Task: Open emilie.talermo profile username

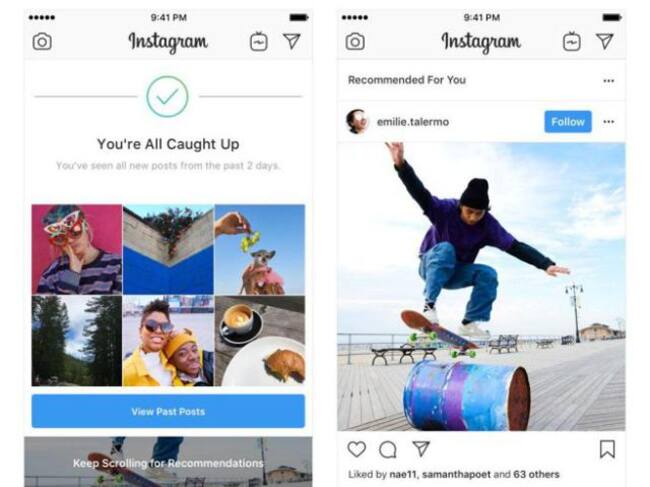Action: click(413, 122)
